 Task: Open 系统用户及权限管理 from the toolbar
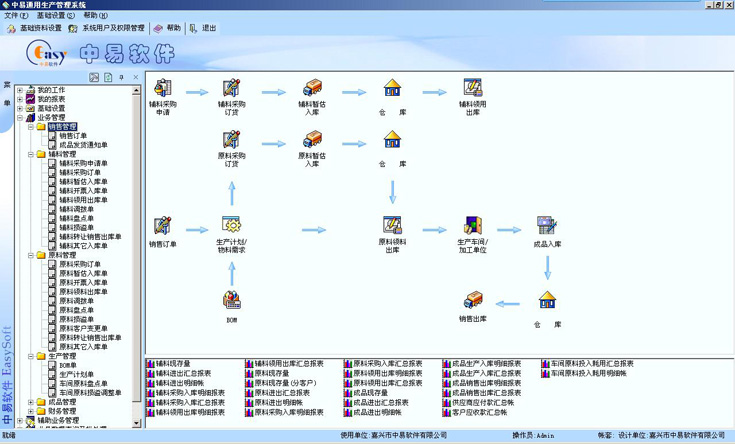tap(106, 29)
